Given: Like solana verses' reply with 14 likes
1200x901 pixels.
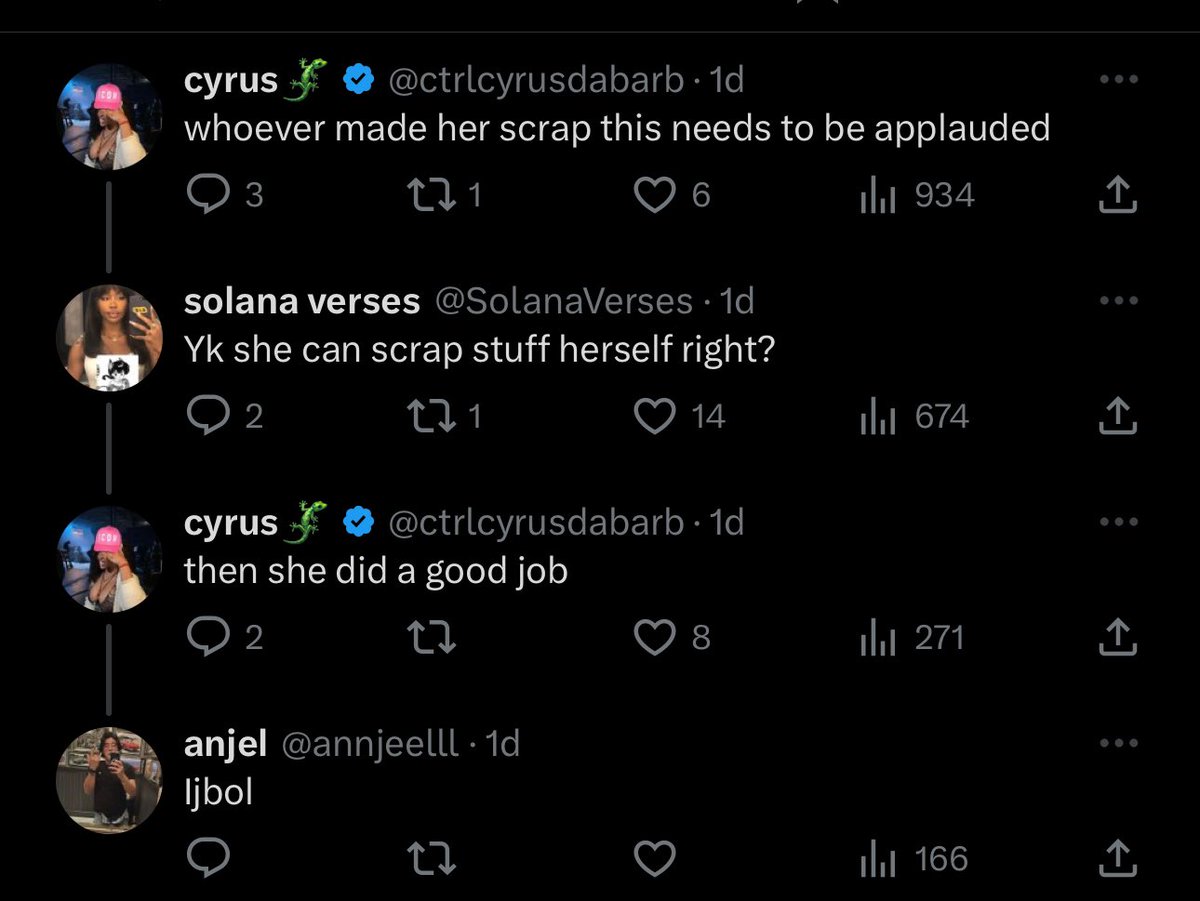Looking at the screenshot, I should [681, 416].
